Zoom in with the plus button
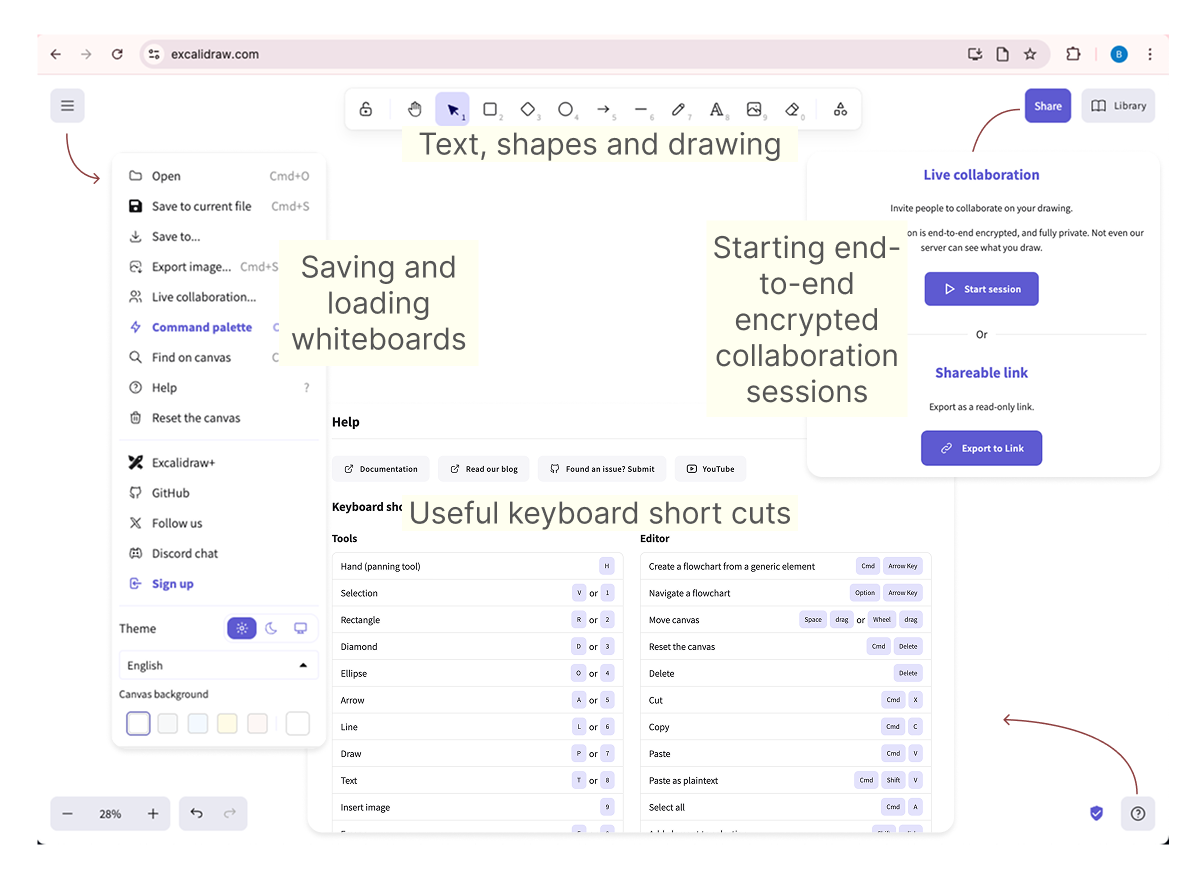 pyautogui.click(x=153, y=814)
